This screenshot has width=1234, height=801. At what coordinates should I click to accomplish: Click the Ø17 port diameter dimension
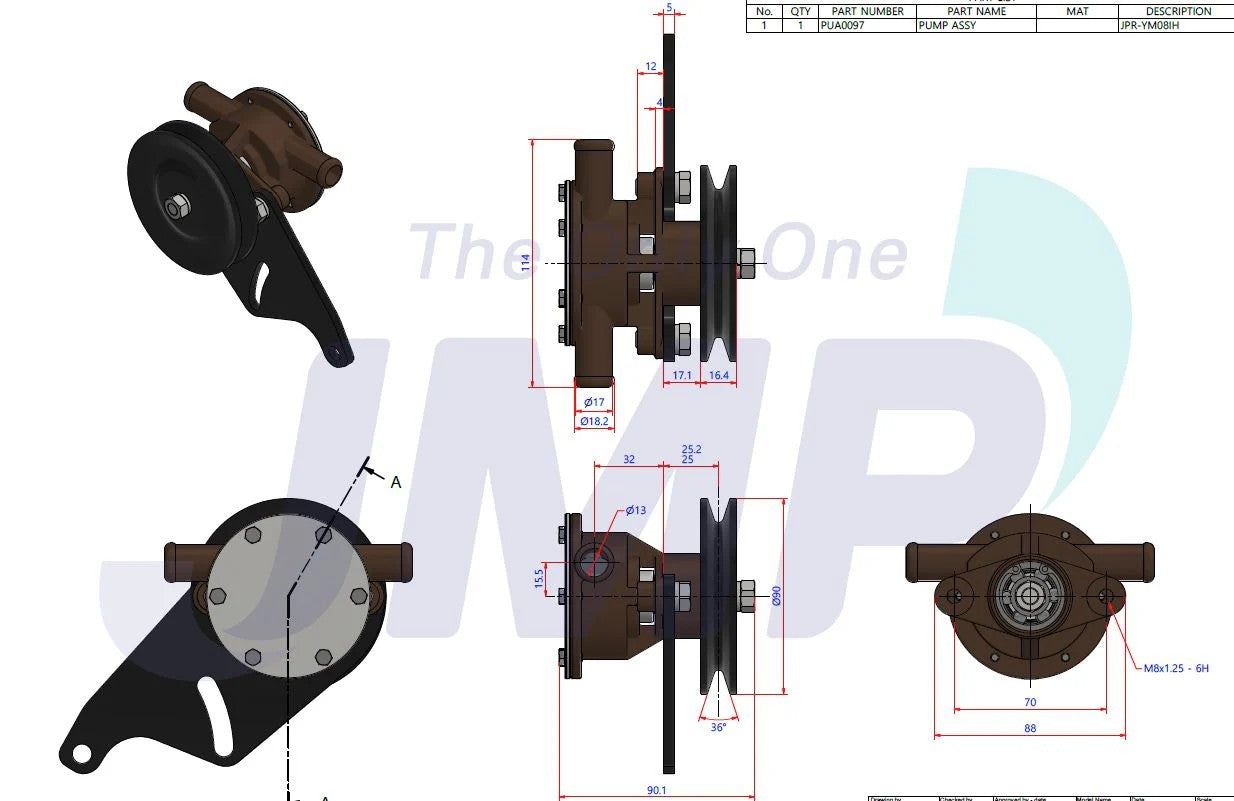[594, 403]
